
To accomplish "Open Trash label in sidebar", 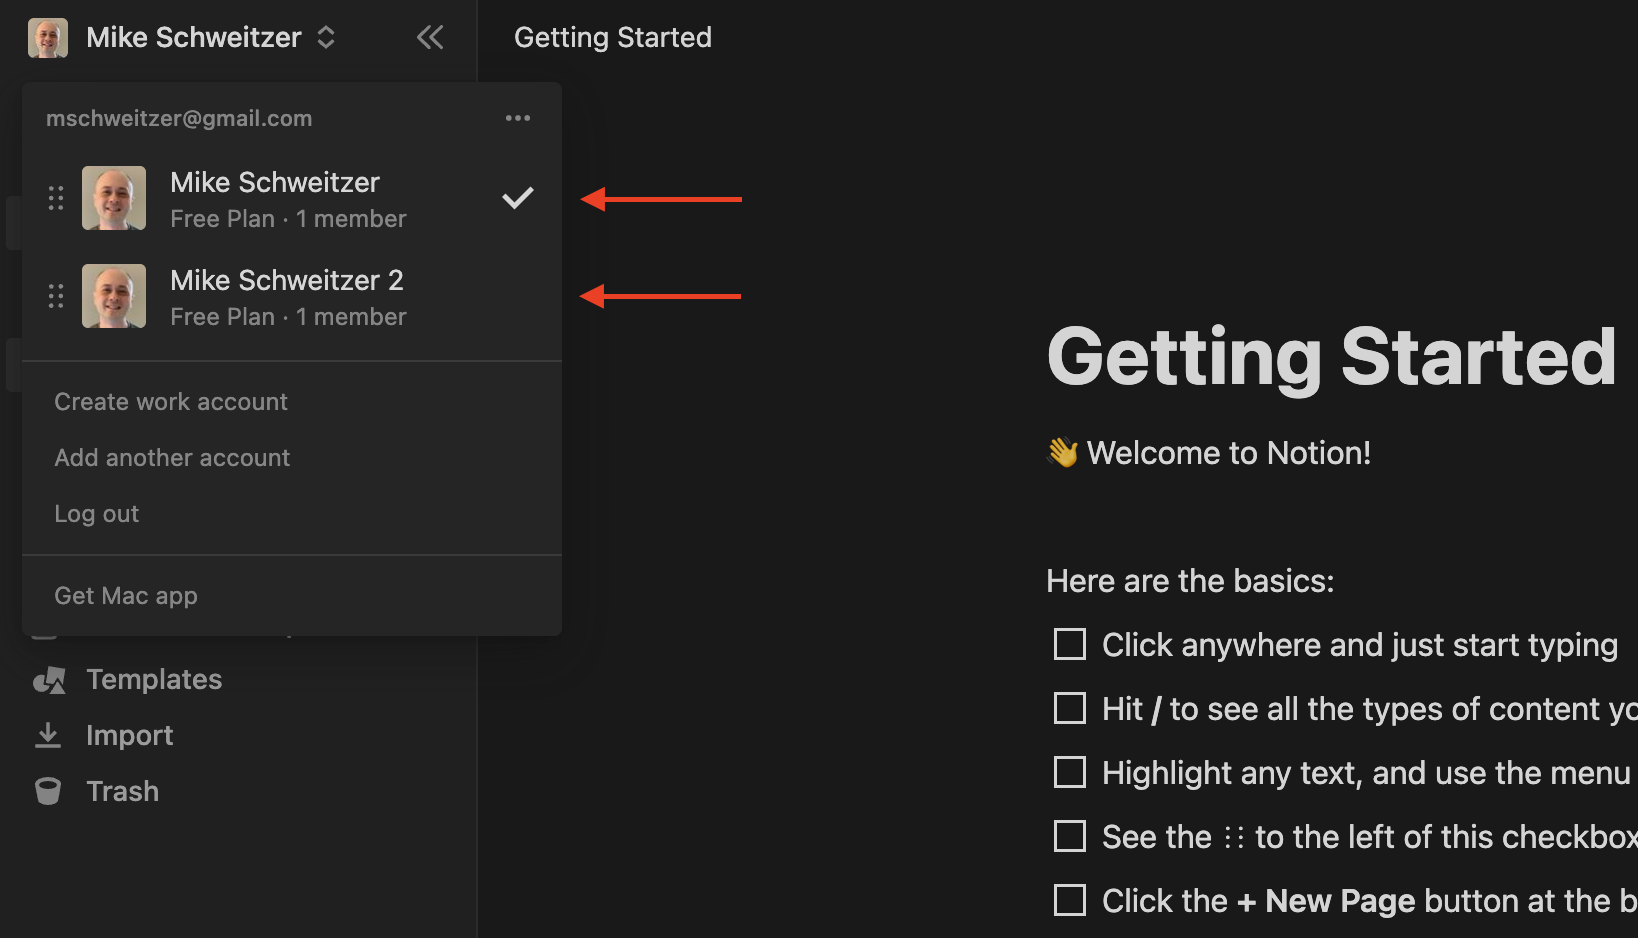I will [123, 792].
